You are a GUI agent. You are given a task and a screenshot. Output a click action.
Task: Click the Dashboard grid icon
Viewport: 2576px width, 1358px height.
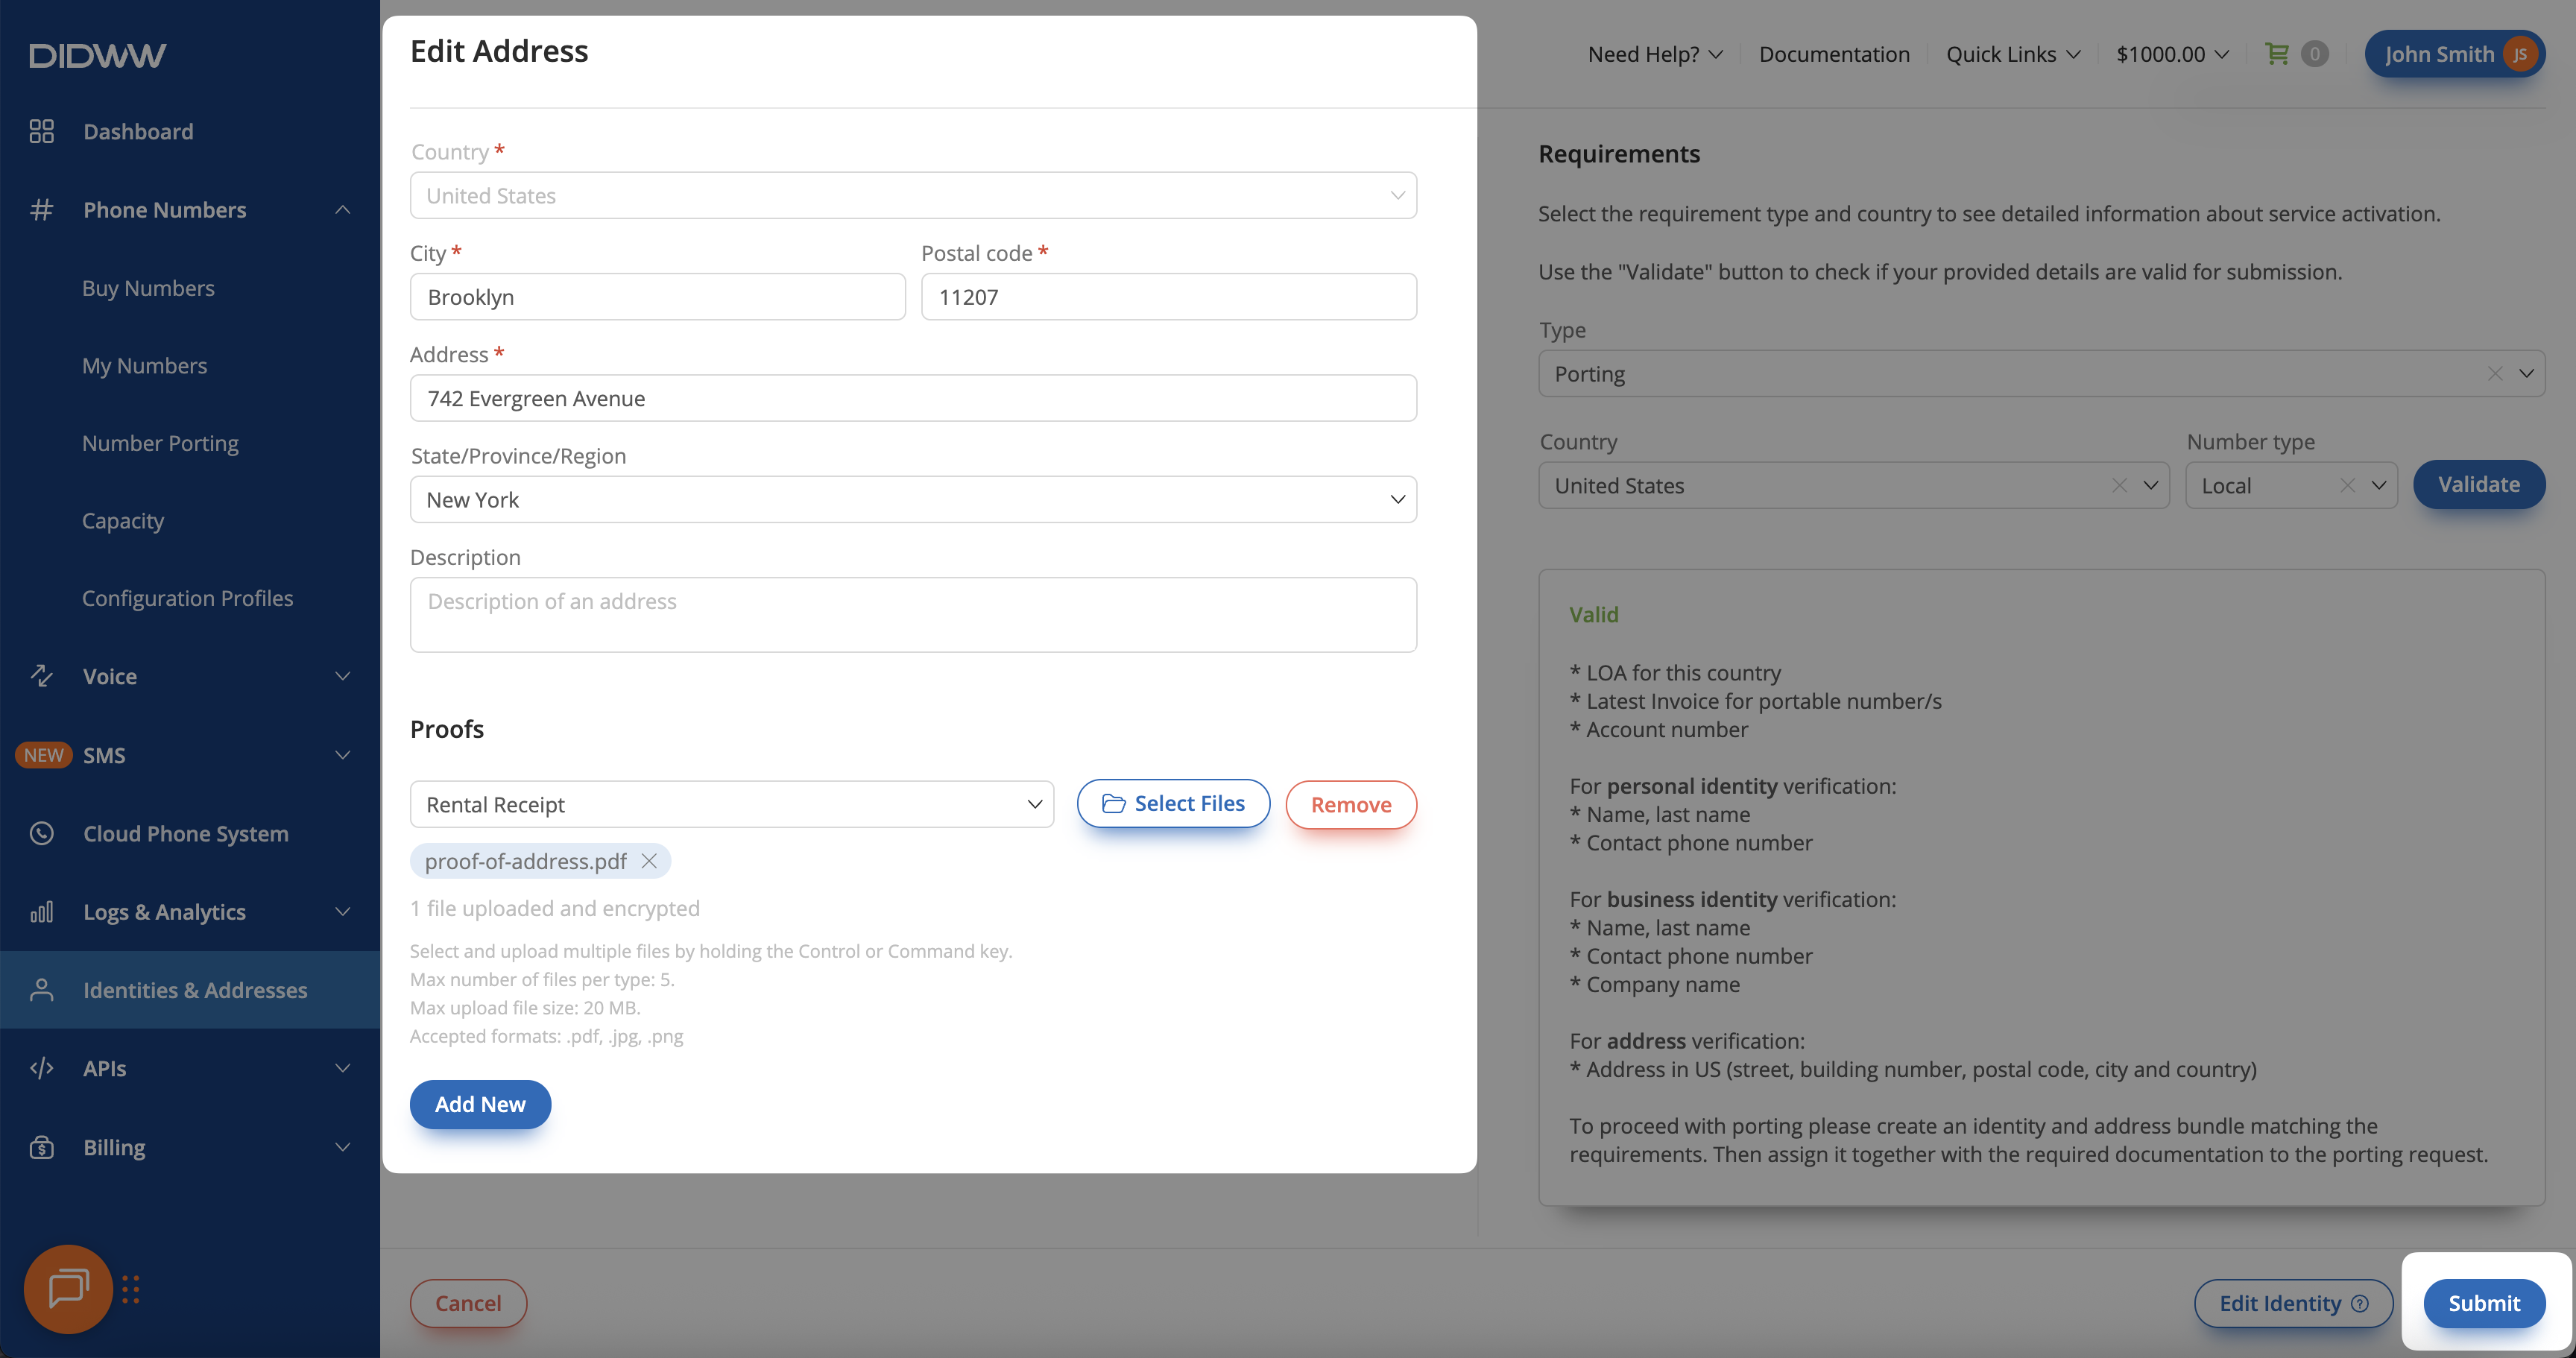click(x=41, y=131)
